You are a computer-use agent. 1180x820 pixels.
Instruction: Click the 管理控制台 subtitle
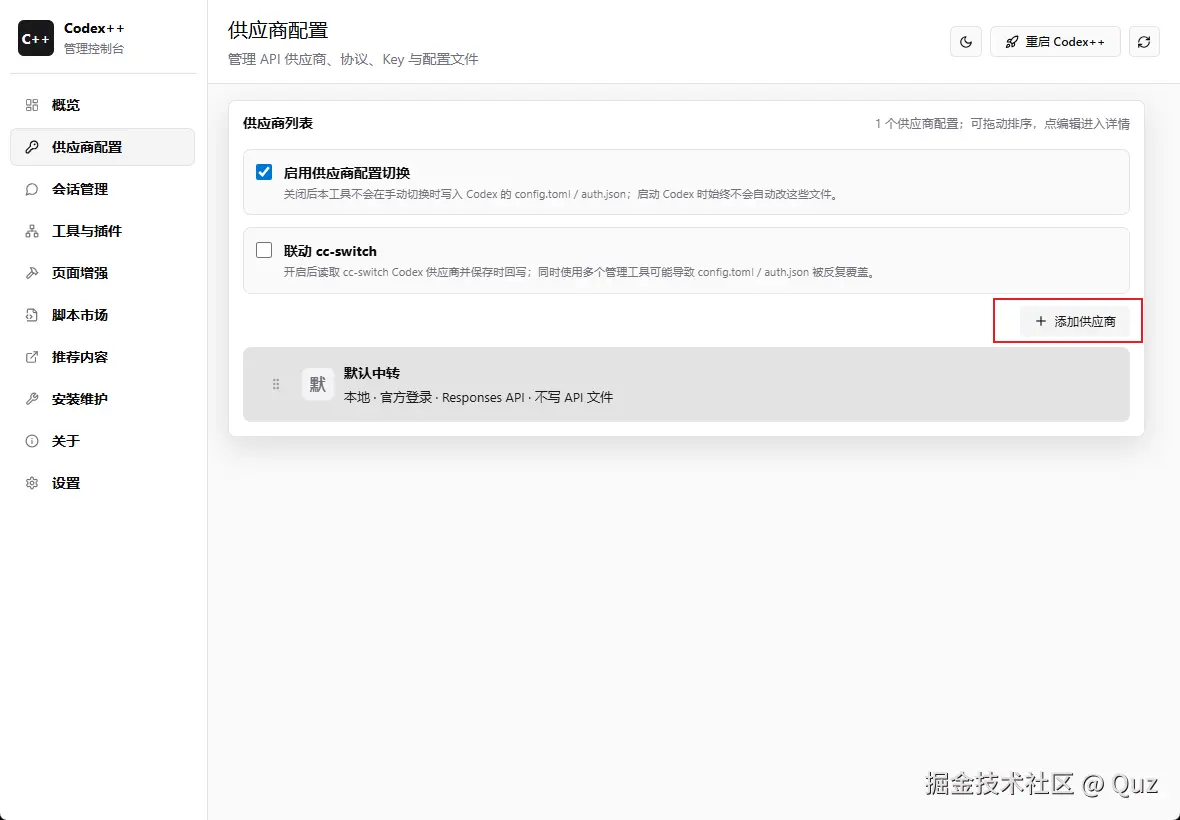point(94,49)
